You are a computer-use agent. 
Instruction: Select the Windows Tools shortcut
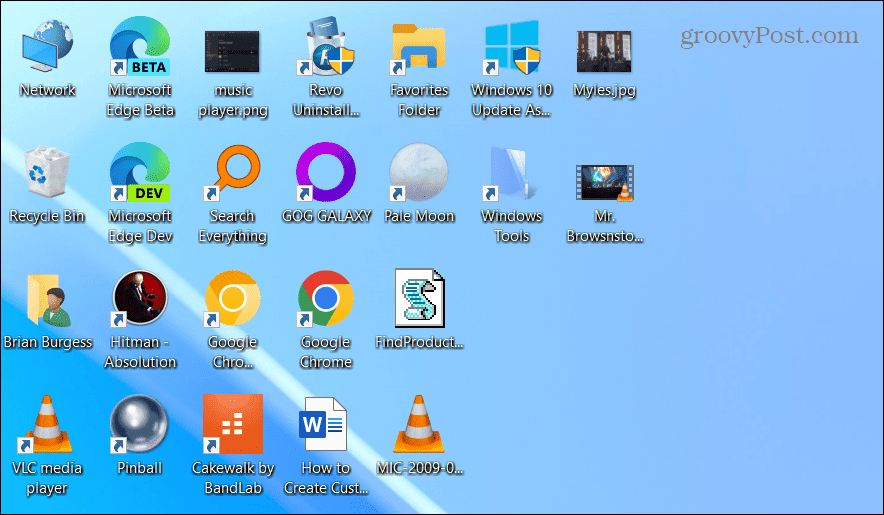(x=511, y=176)
